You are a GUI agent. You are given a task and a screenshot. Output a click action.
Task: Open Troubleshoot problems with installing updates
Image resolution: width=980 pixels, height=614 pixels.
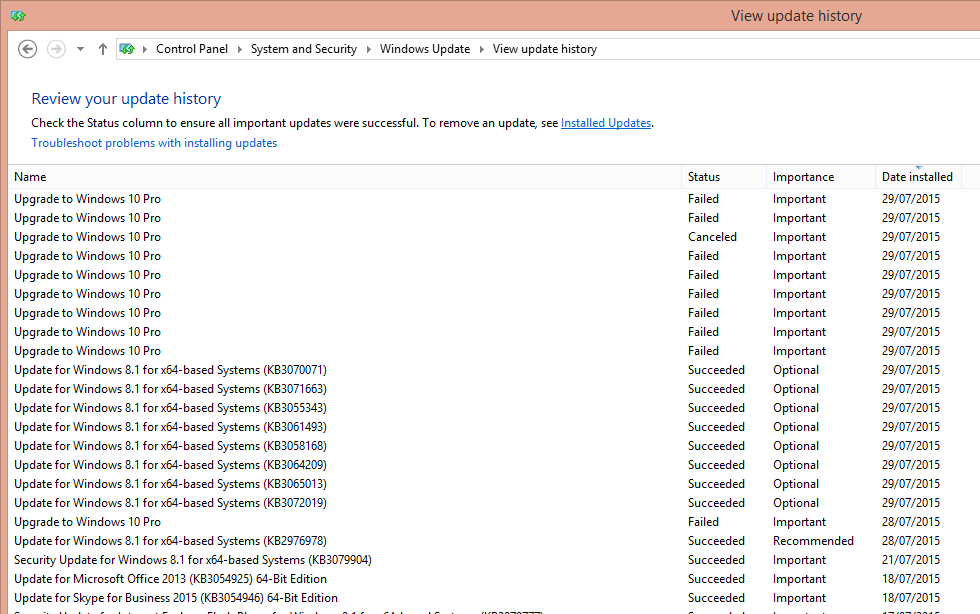tap(154, 143)
